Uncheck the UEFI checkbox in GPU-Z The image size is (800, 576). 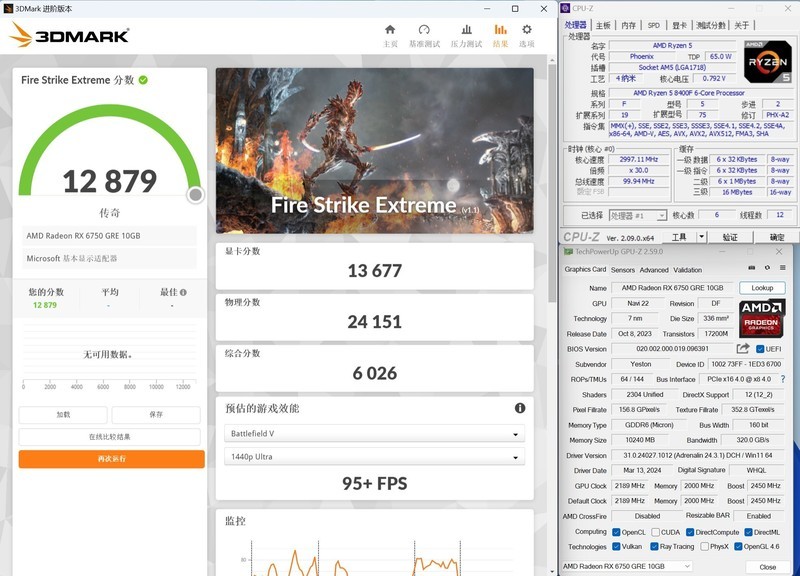coord(759,348)
